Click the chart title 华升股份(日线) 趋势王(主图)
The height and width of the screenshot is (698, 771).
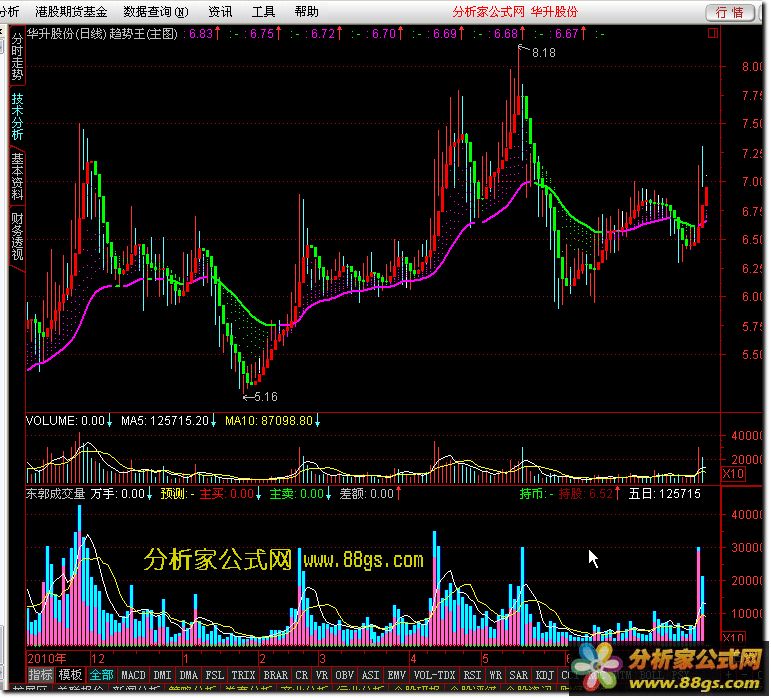(102, 33)
